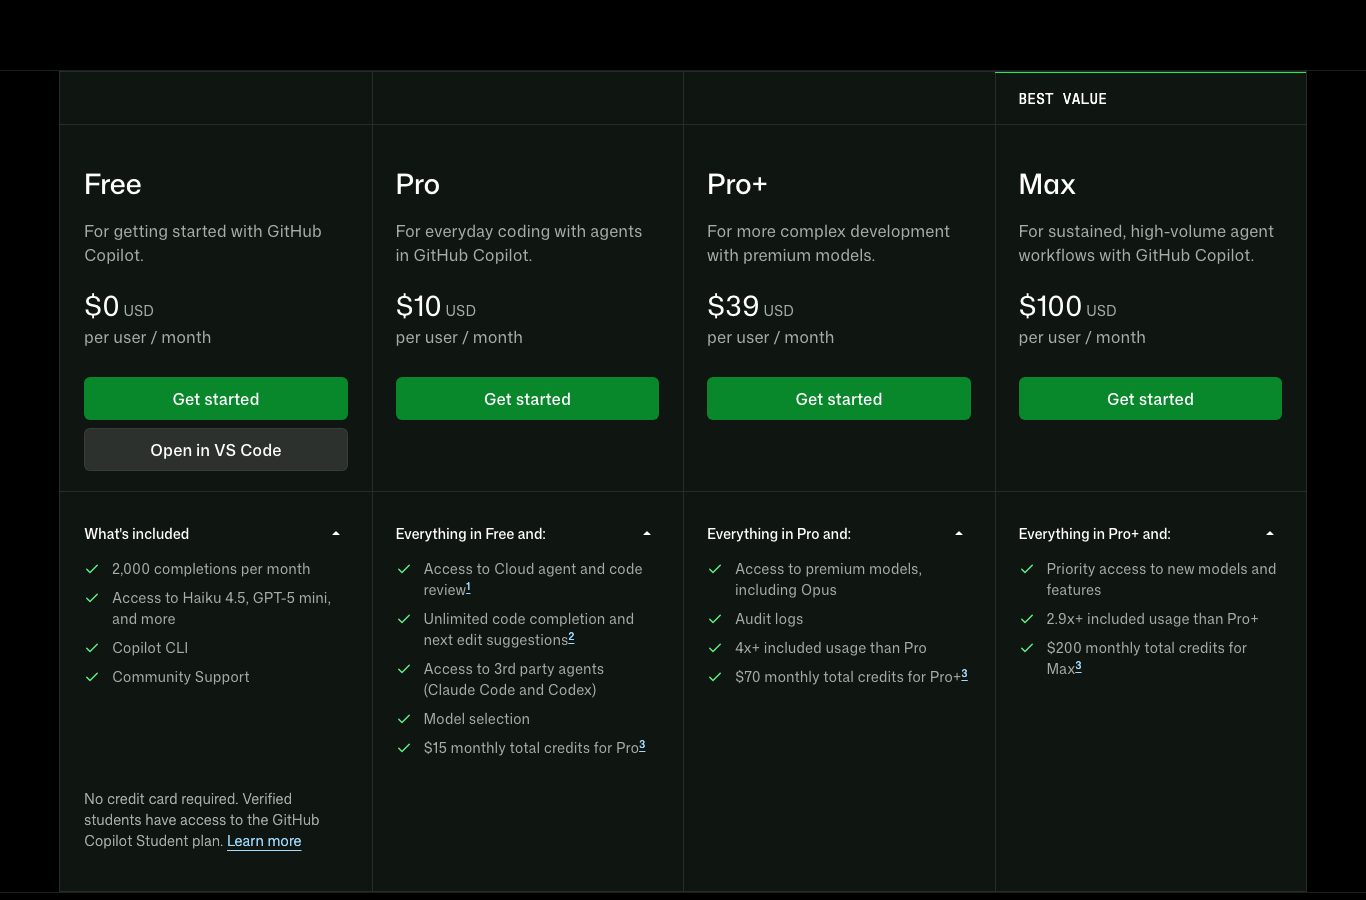Click the 4x+ included usage than Pro text

tap(831, 648)
